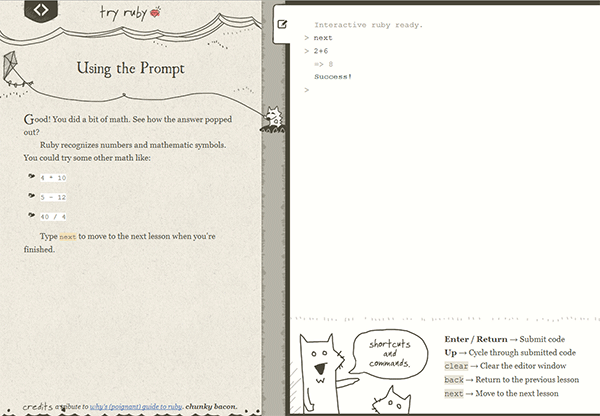Click the 'credits' handwritten text
The height and width of the screenshot is (416, 600).
(38, 406)
